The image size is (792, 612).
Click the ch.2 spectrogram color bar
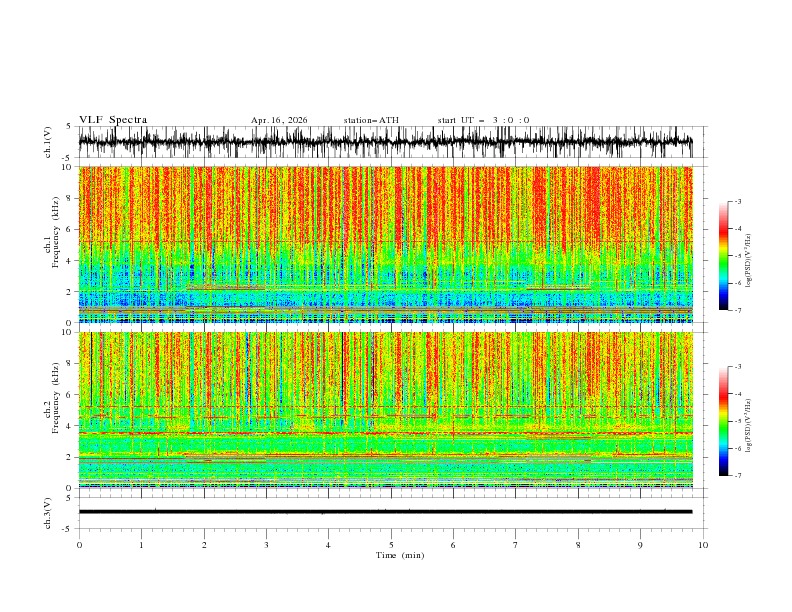(x=723, y=421)
